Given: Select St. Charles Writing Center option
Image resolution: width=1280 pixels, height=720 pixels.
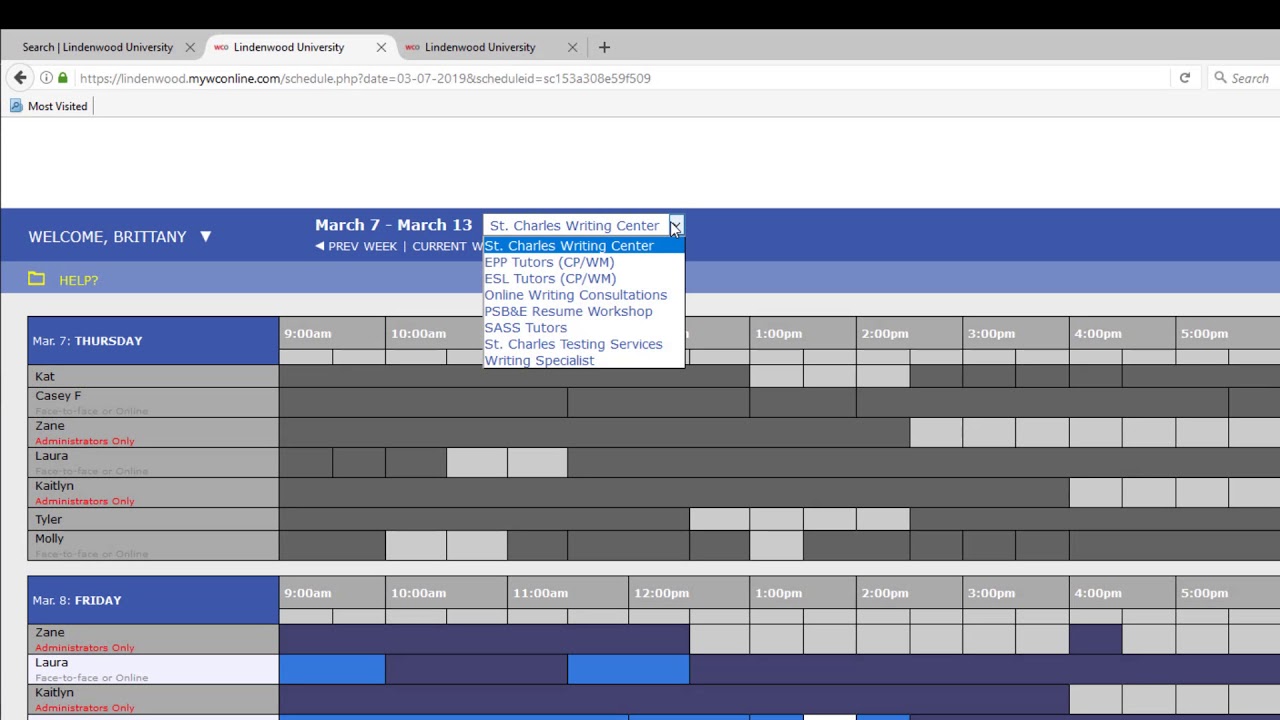Looking at the screenshot, I should [584, 246].
